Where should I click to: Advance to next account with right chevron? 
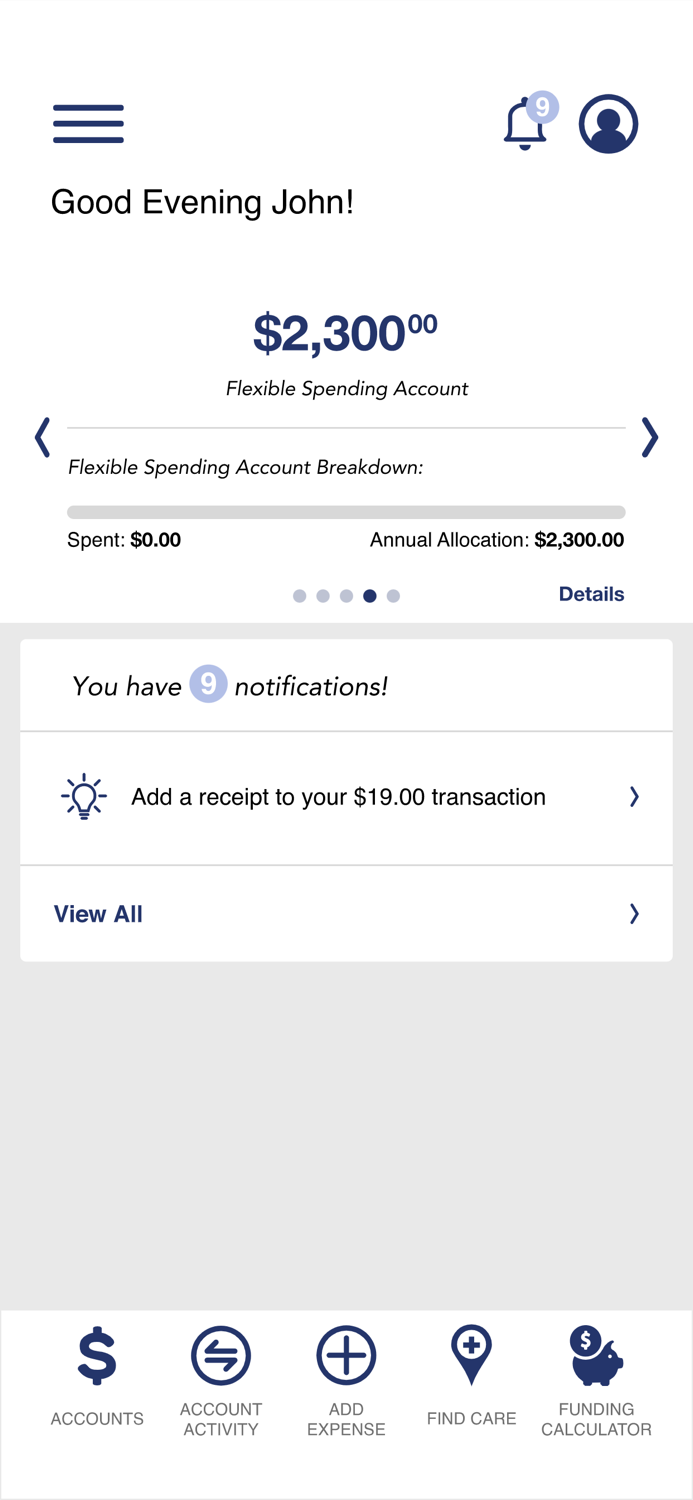click(x=650, y=438)
